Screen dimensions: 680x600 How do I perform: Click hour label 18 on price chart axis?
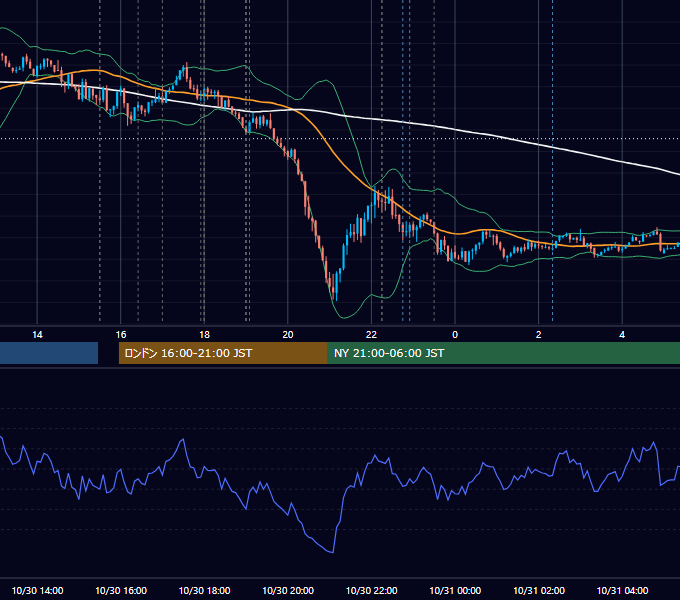pyautogui.click(x=204, y=335)
